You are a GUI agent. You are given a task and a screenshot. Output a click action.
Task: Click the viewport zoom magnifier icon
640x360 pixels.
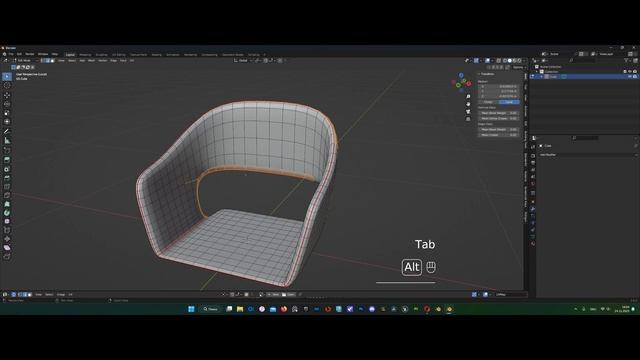(468, 97)
